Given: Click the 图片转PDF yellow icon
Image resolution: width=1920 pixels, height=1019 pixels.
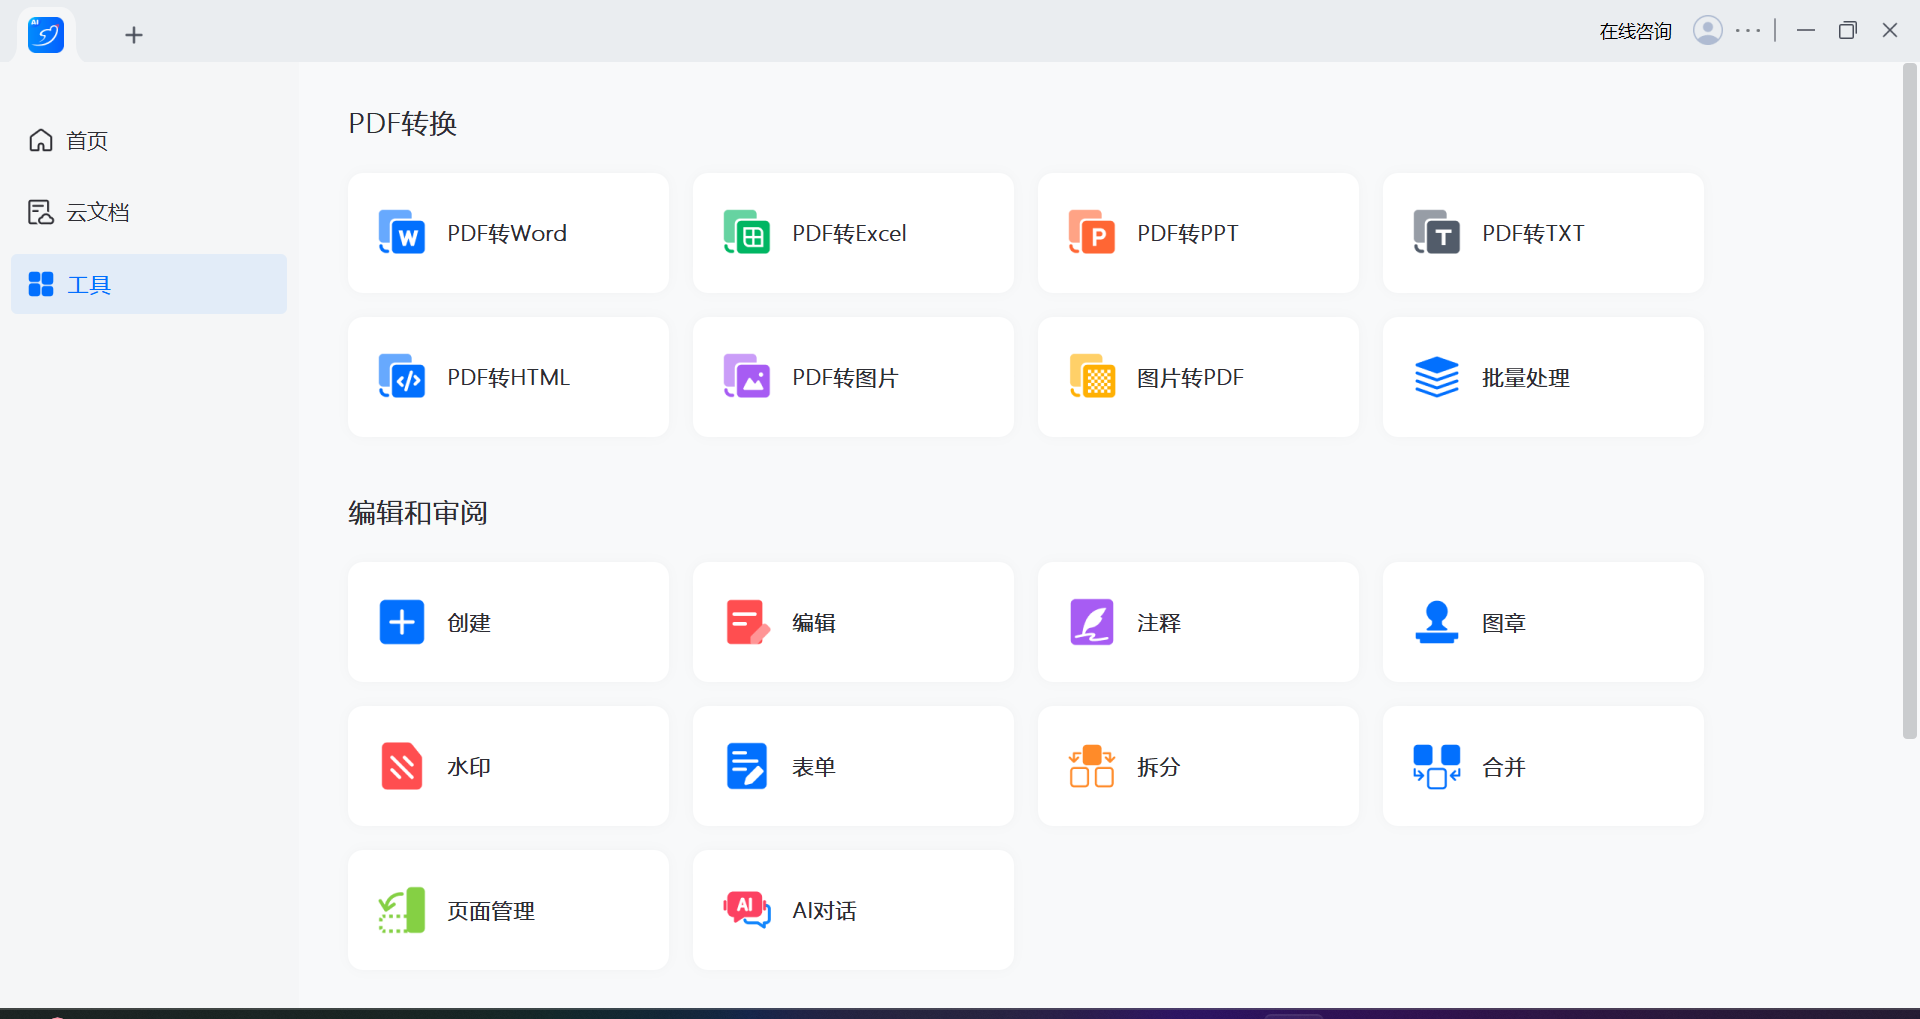Looking at the screenshot, I should (x=1092, y=377).
